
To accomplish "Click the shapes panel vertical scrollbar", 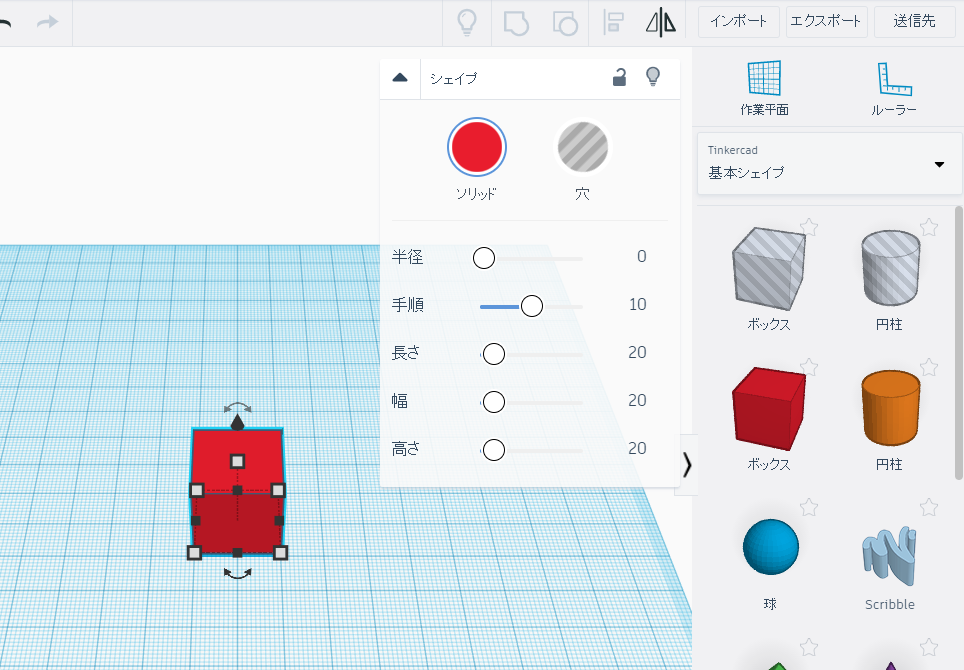I will pos(958,343).
